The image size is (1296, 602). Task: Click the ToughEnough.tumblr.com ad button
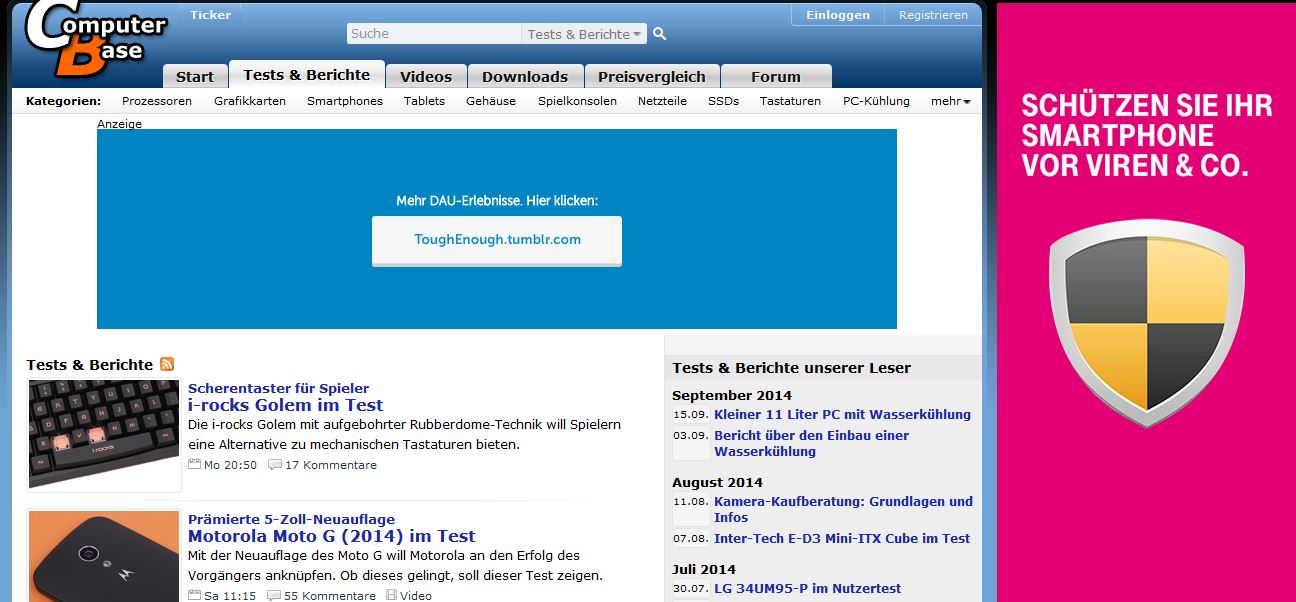pos(497,240)
